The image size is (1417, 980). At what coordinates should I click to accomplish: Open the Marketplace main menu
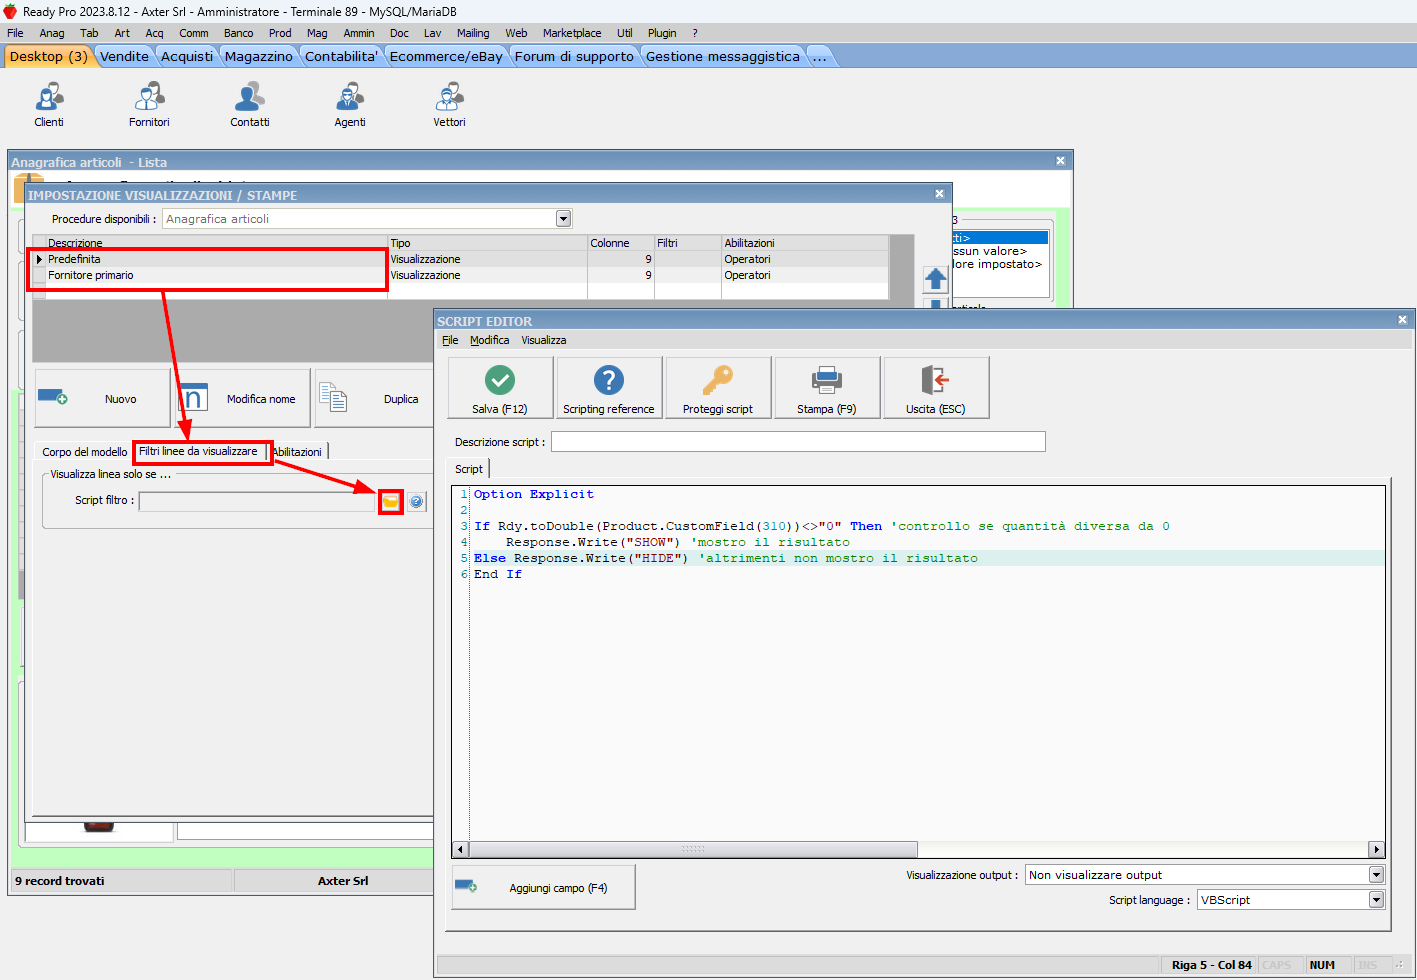point(572,33)
